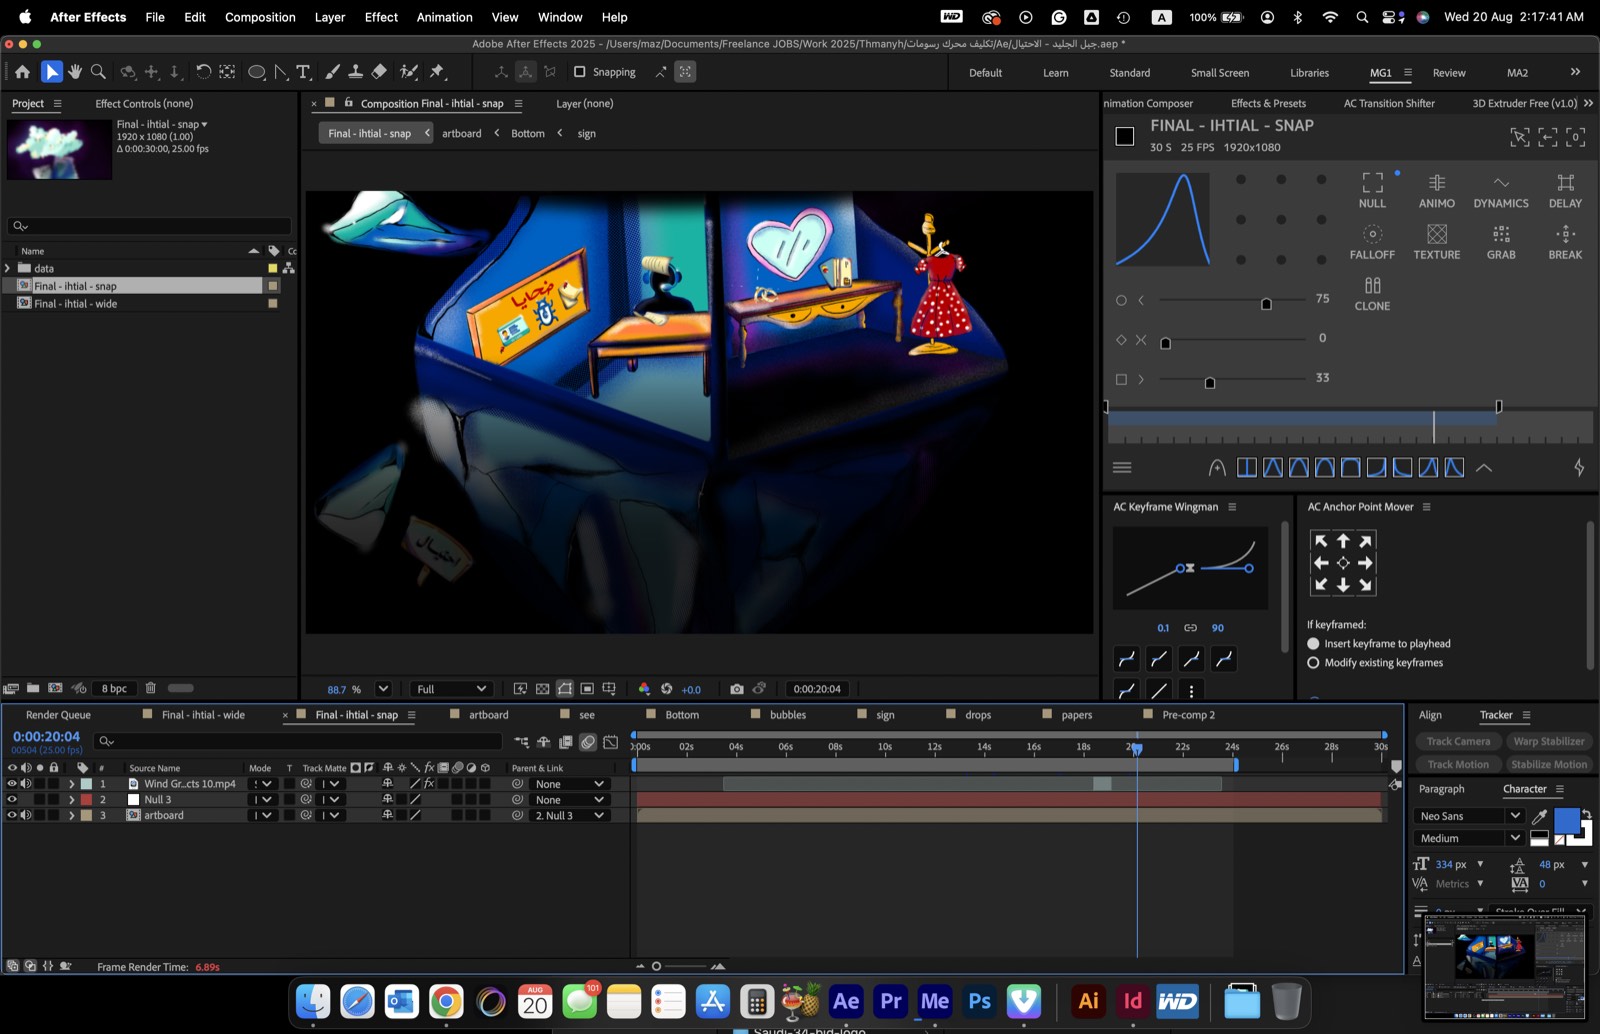Image resolution: width=1600 pixels, height=1034 pixels.
Task: Select the Standard workspace
Action: [x=1129, y=73]
